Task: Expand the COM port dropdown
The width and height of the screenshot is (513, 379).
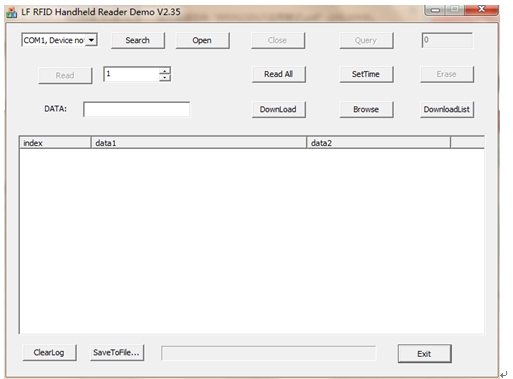Action: click(x=91, y=40)
